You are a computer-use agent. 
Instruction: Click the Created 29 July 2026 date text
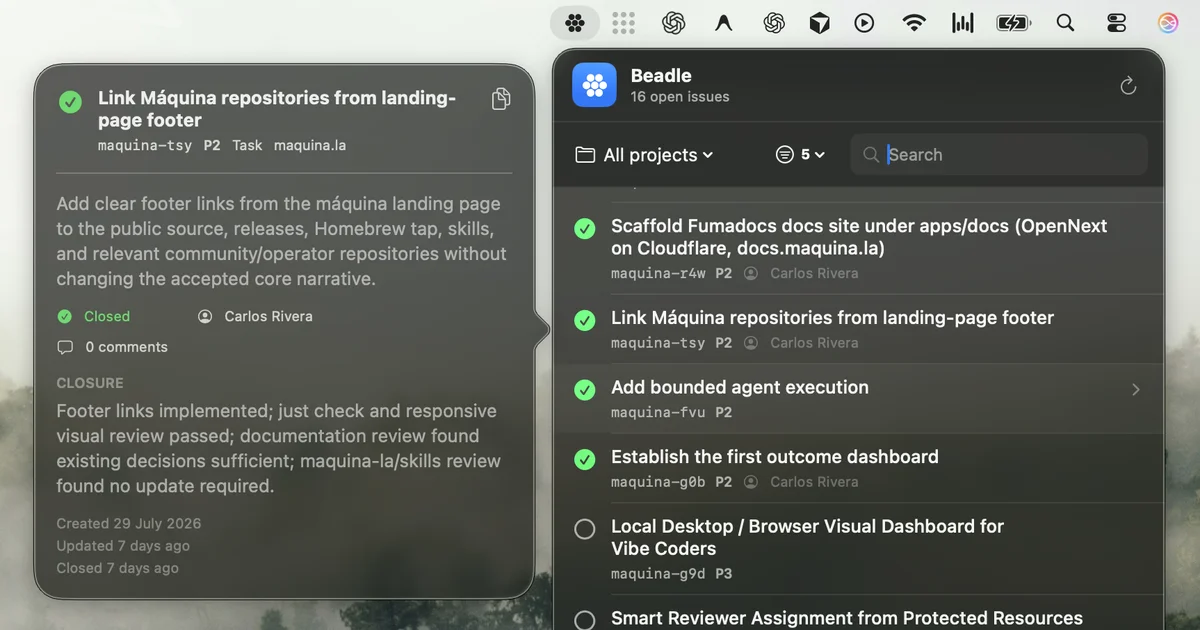129,523
